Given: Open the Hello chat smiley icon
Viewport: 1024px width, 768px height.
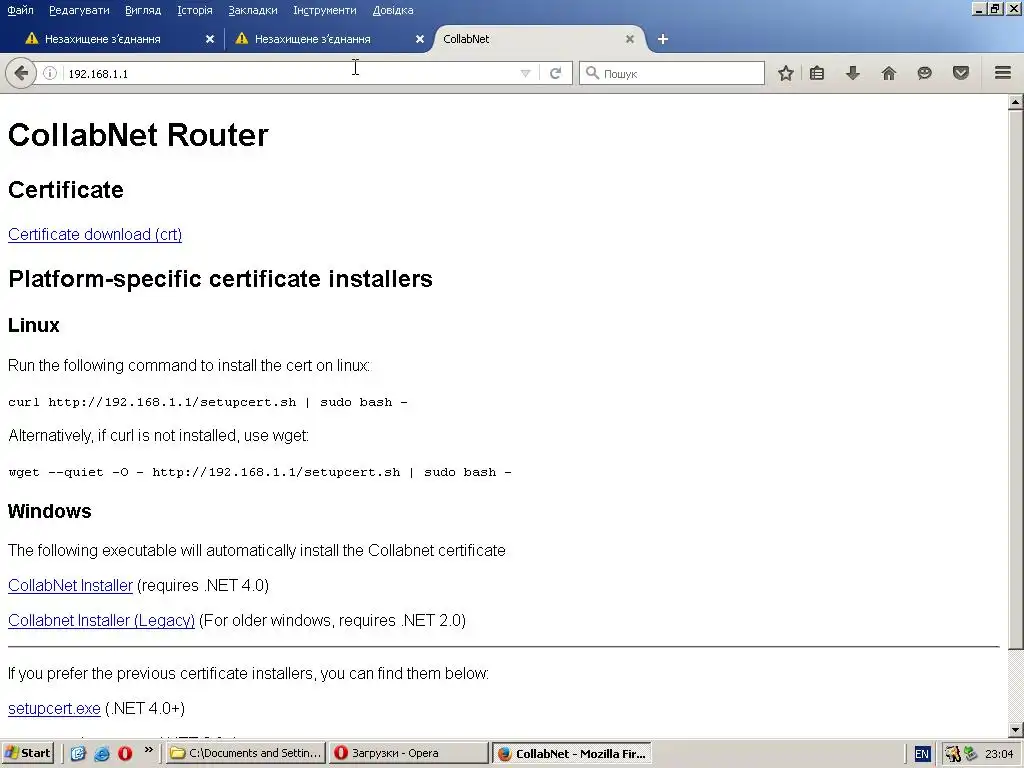Looking at the screenshot, I should pos(925,73).
